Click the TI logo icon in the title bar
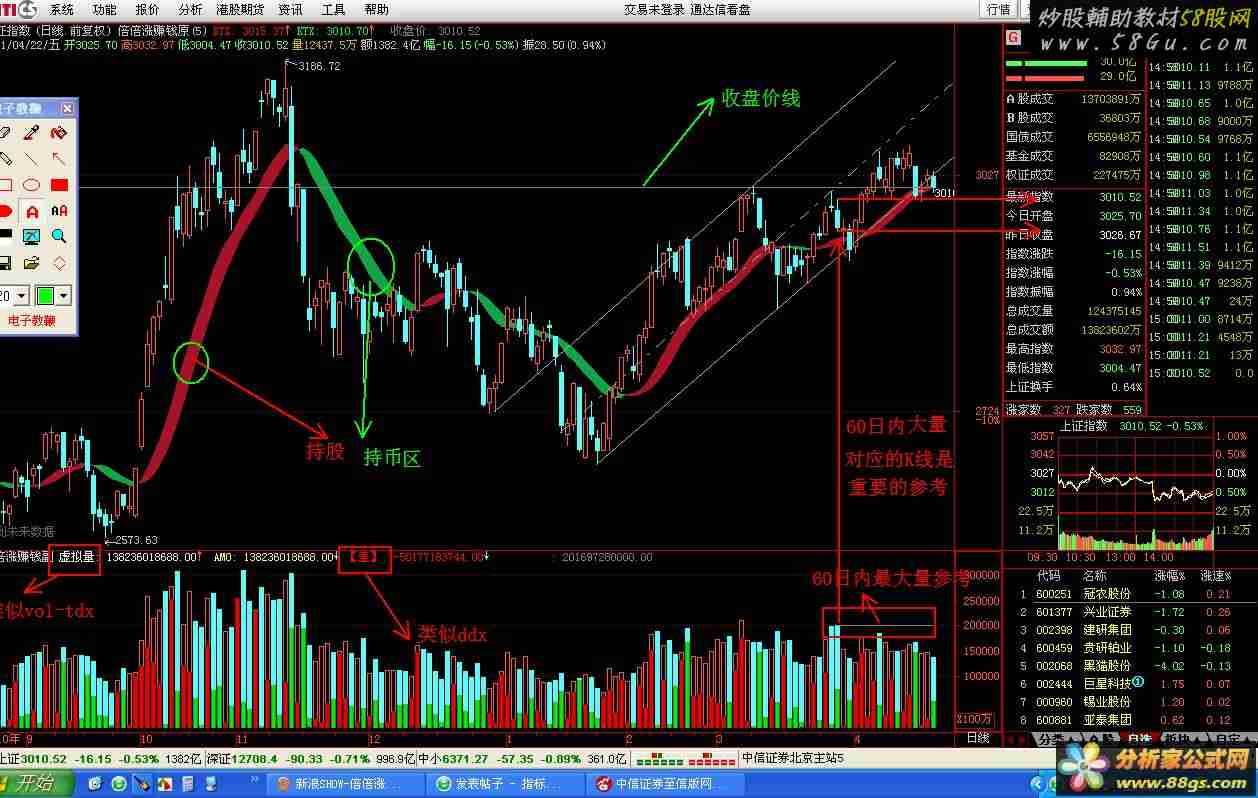 point(18,9)
